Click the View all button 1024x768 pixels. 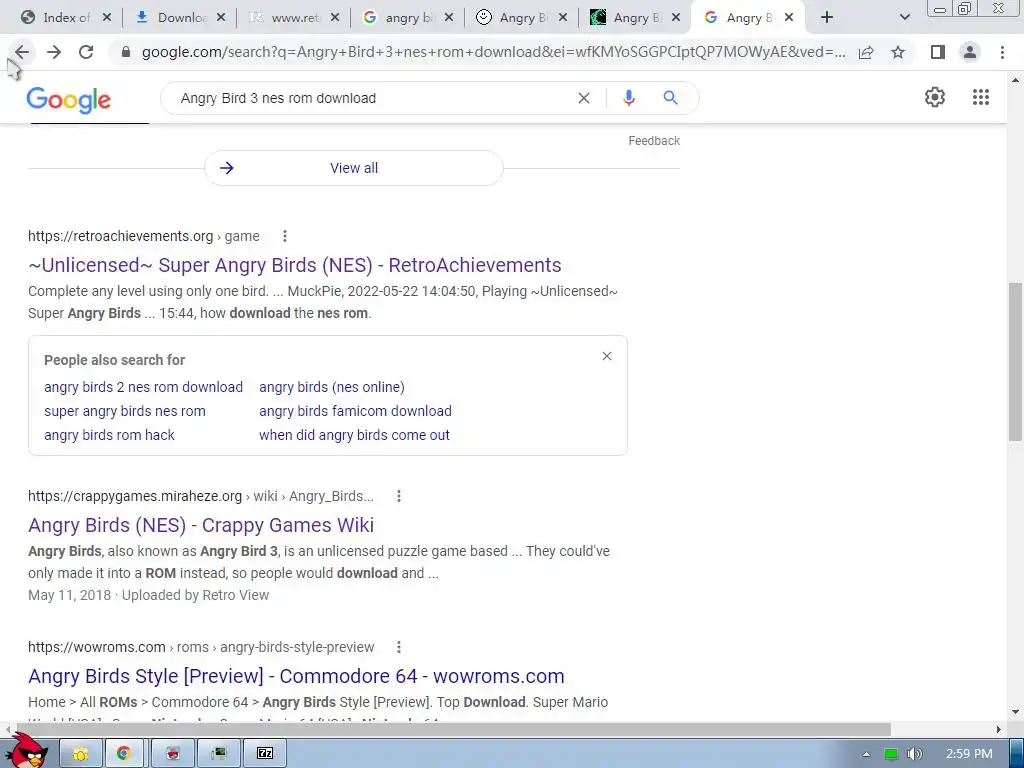coord(354,168)
